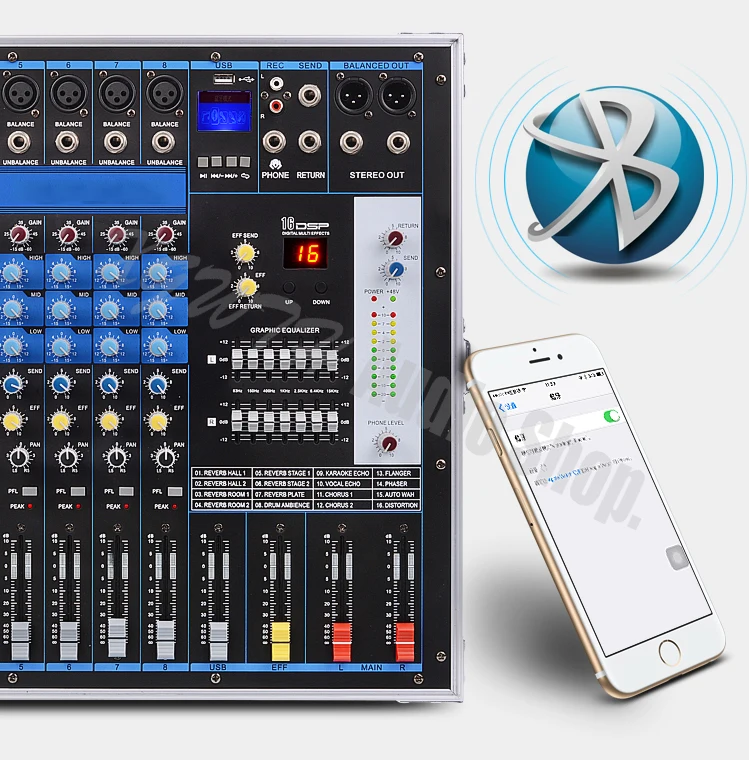
Task: Click the '16. DISTORTION' effect label
Action: point(397,505)
